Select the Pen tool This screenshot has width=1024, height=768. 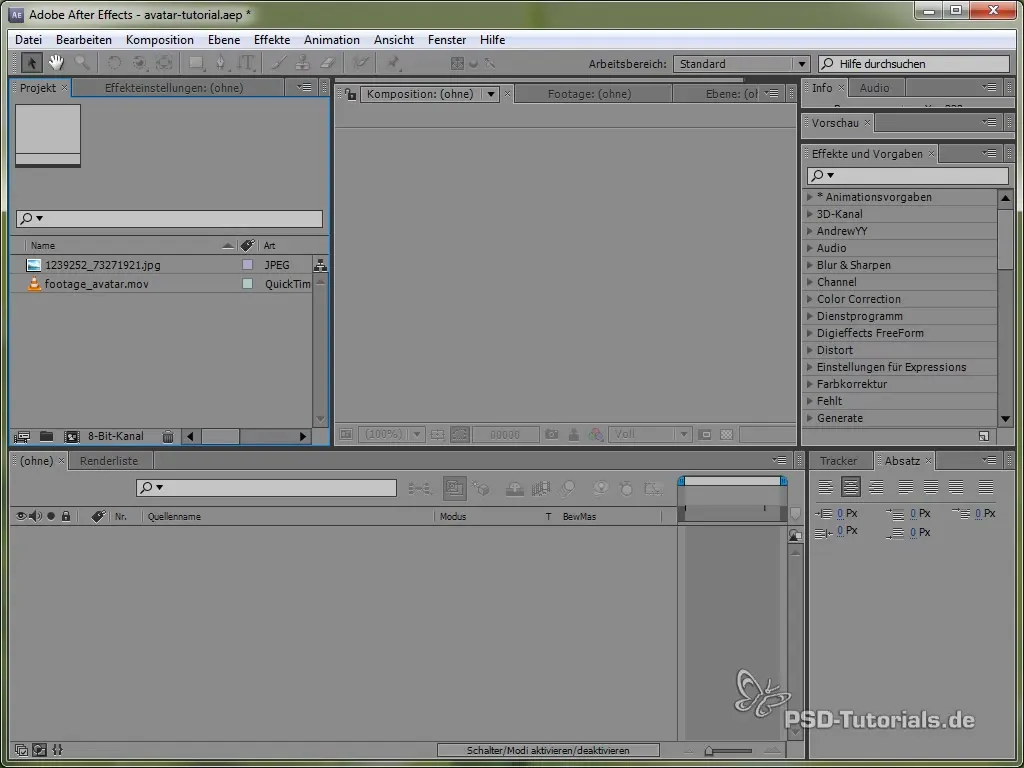click(221, 63)
